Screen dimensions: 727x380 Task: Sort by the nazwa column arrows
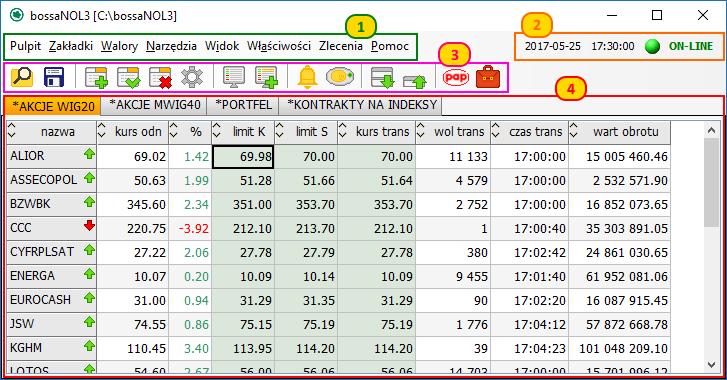12,132
